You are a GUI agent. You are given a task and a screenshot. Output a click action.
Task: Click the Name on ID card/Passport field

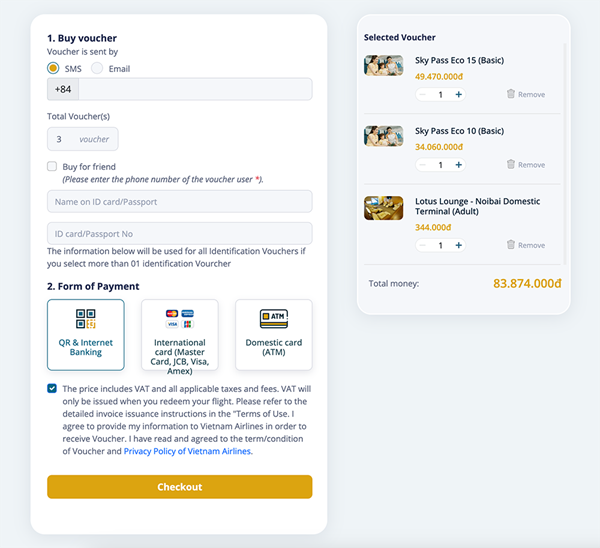tap(180, 201)
